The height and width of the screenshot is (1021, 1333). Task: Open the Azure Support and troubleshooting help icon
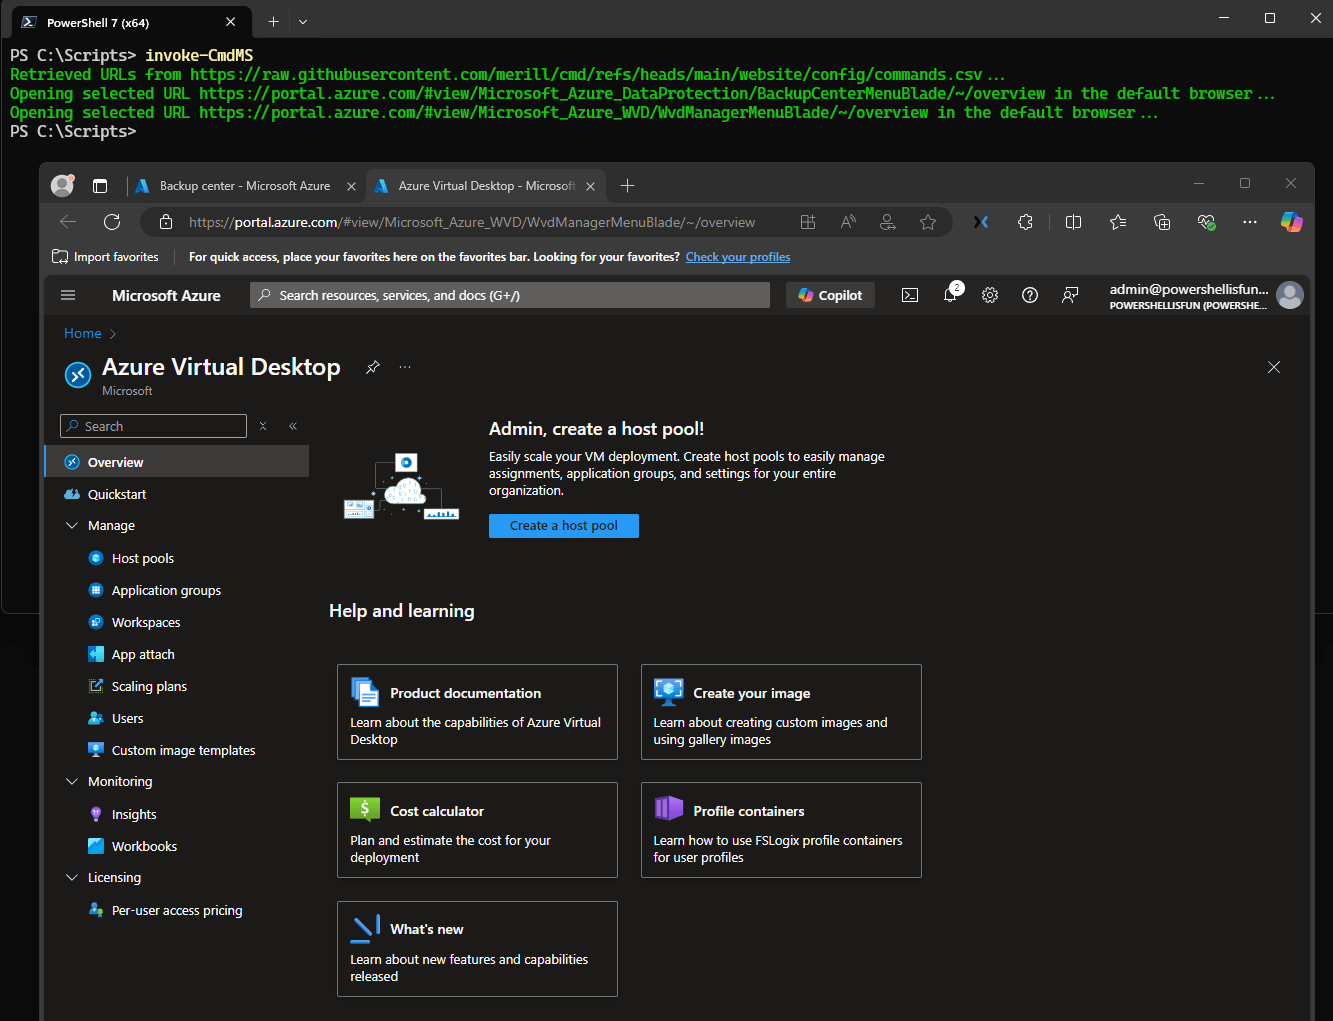coord(1030,295)
